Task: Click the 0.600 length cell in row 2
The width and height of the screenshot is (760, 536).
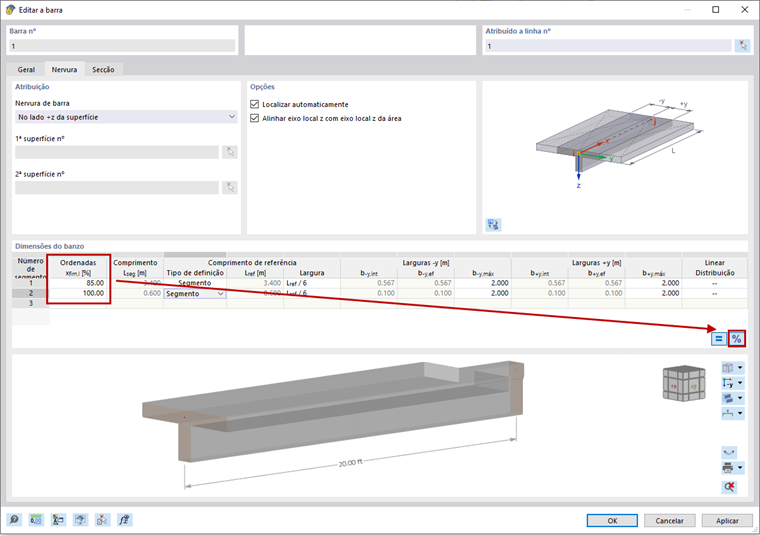Action: tap(135, 293)
